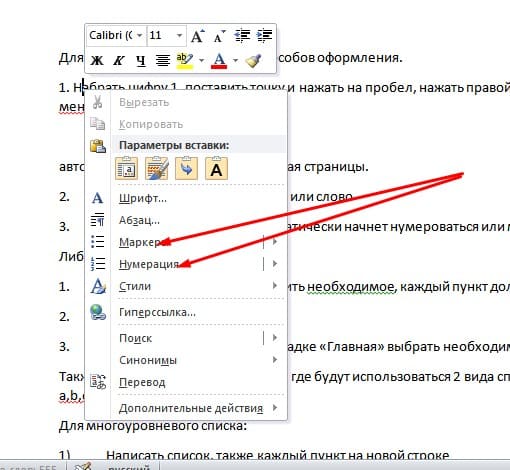Select Маркеры bullets menu entry
Image resolution: width=510 pixels, height=470 pixels.
pos(186,242)
